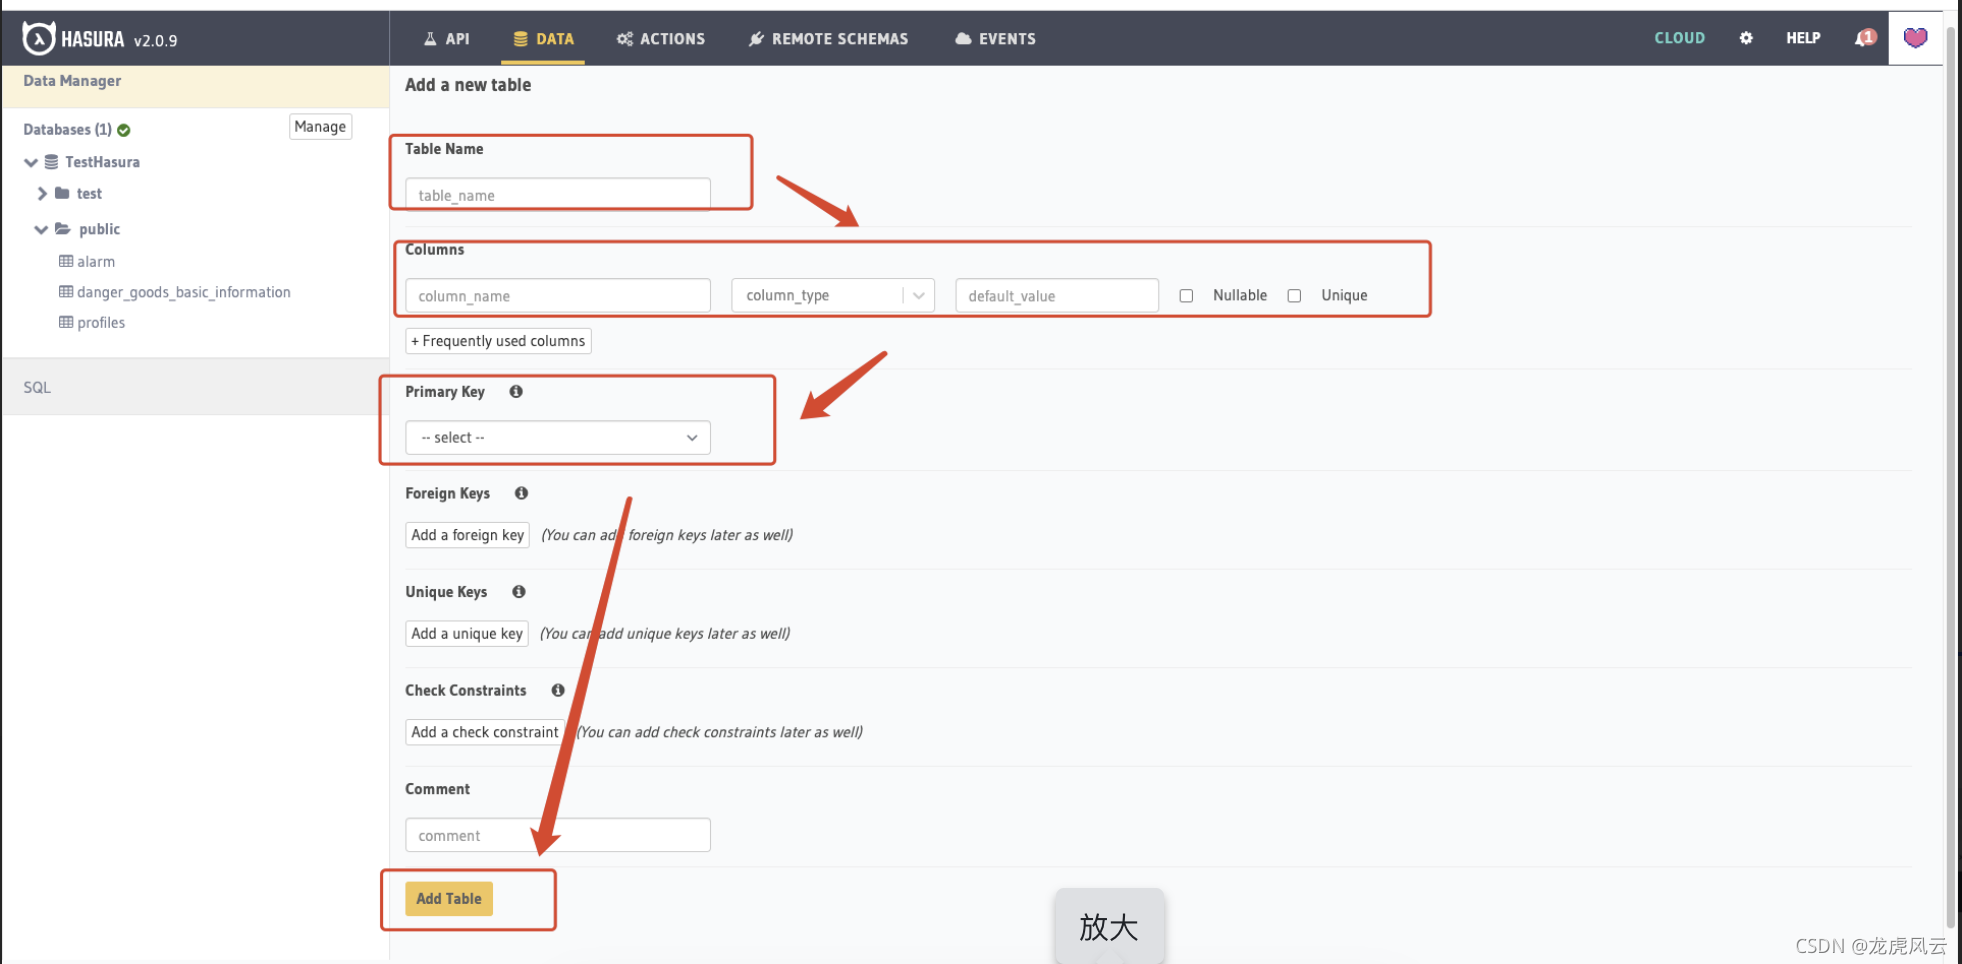Click the profiles table grid icon
Screen dimensions: 1962x964
[66, 322]
